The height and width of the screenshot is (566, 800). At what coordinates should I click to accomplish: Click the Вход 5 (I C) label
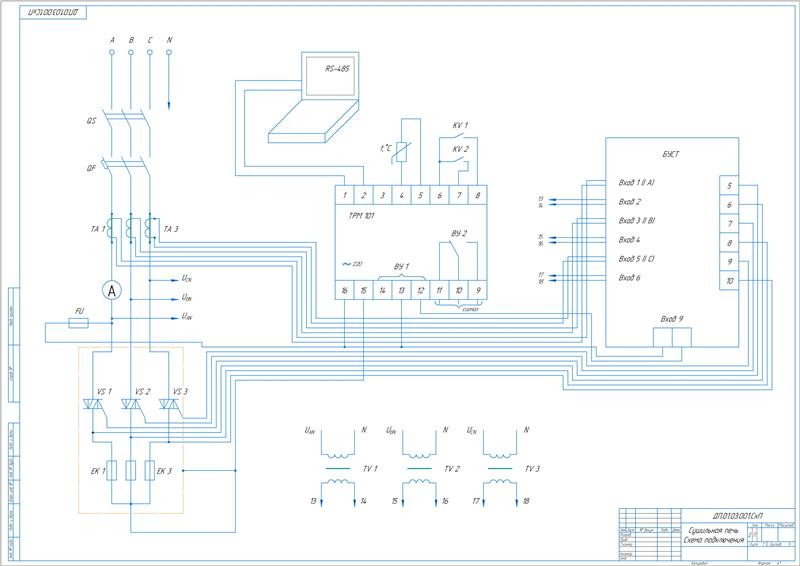click(x=636, y=259)
